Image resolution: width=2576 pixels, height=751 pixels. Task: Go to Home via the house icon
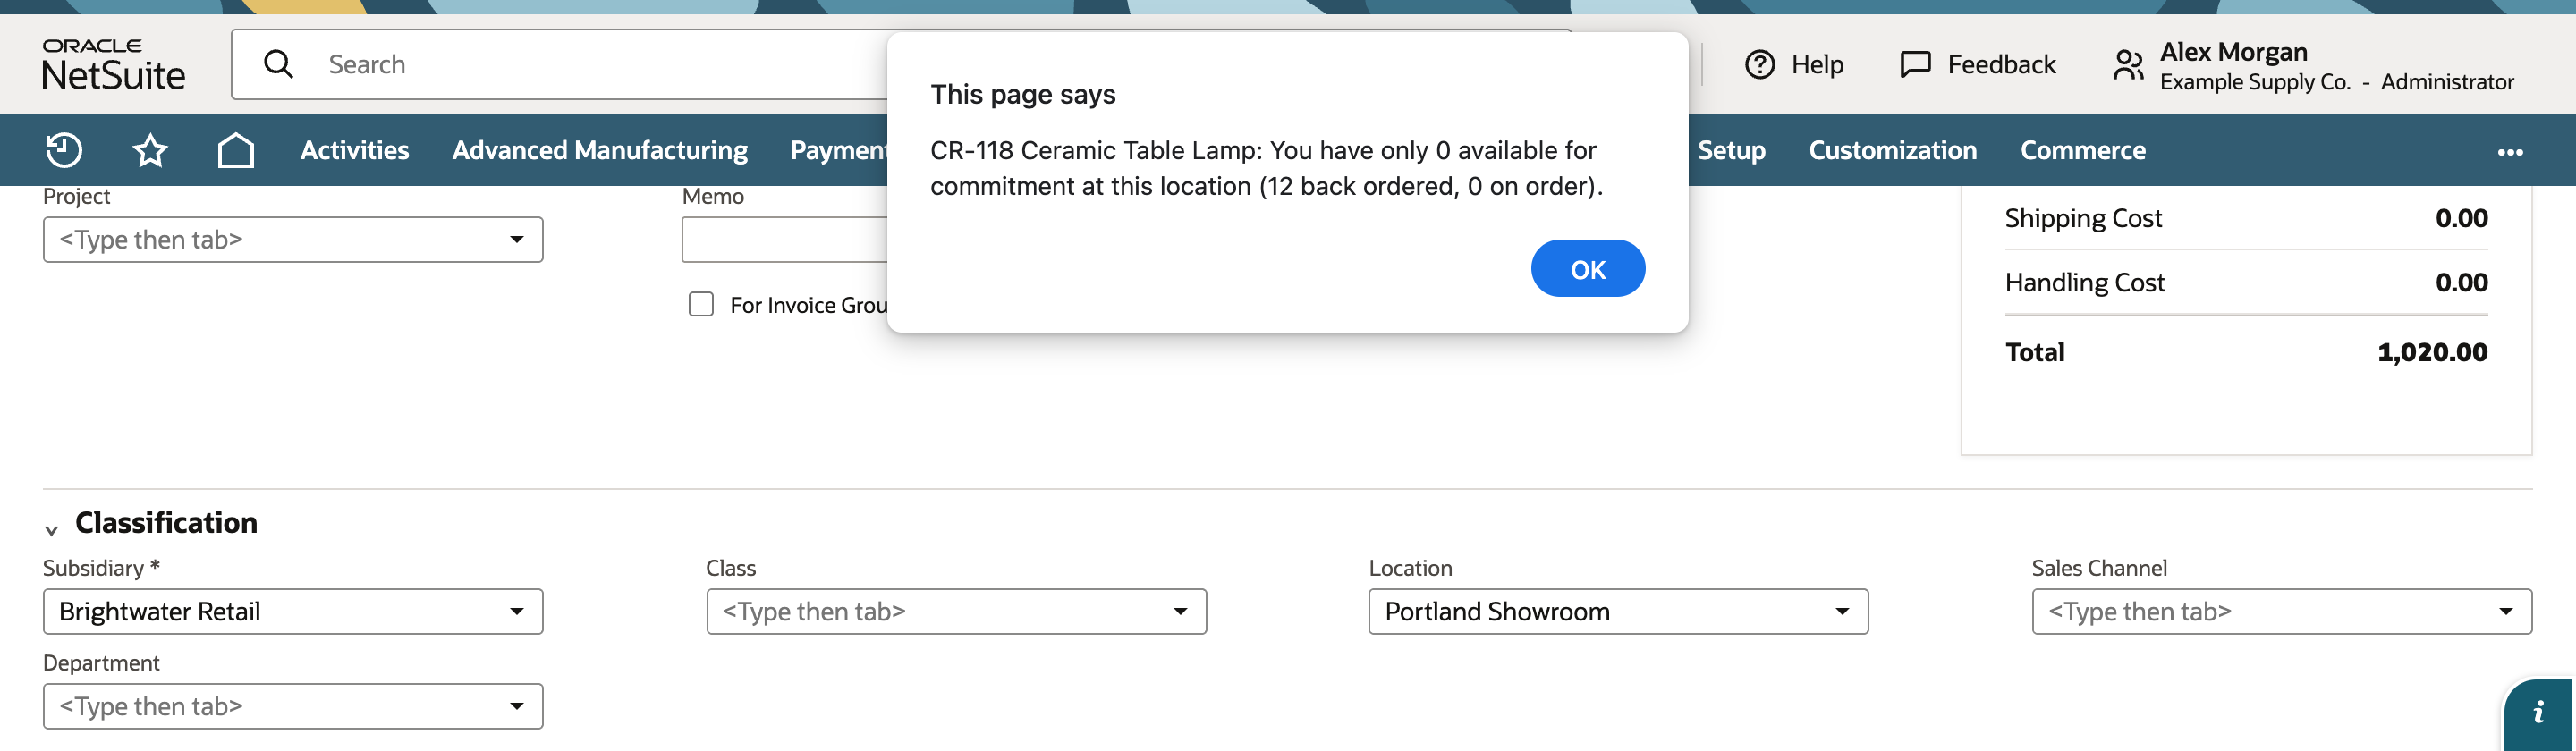pyautogui.click(x=236, y=150)
